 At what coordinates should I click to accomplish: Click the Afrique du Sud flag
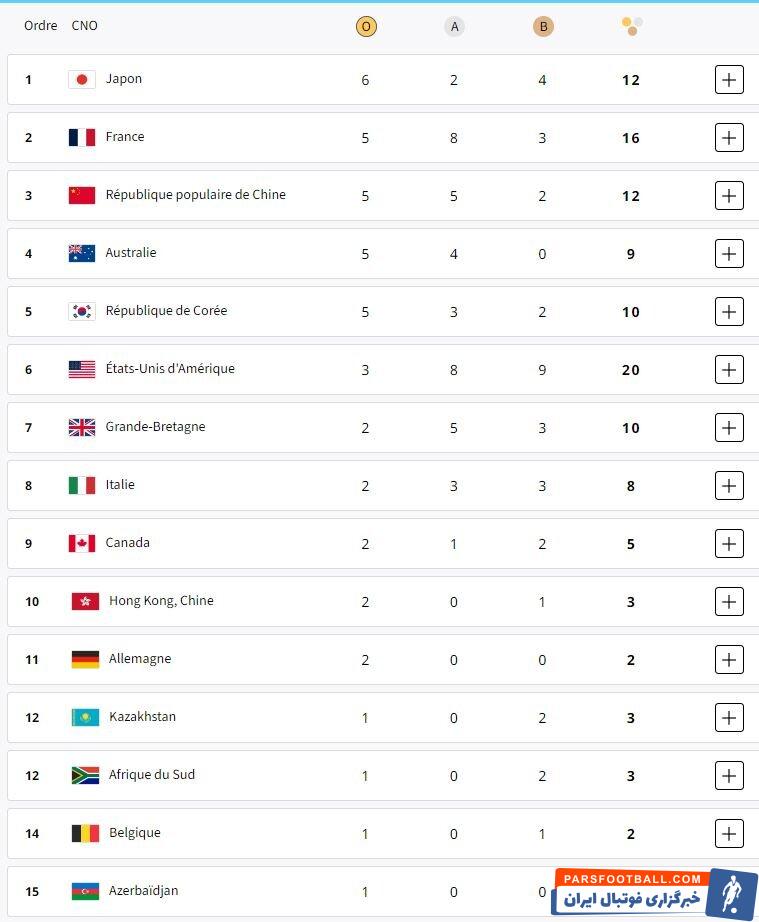tap(85, 775)
